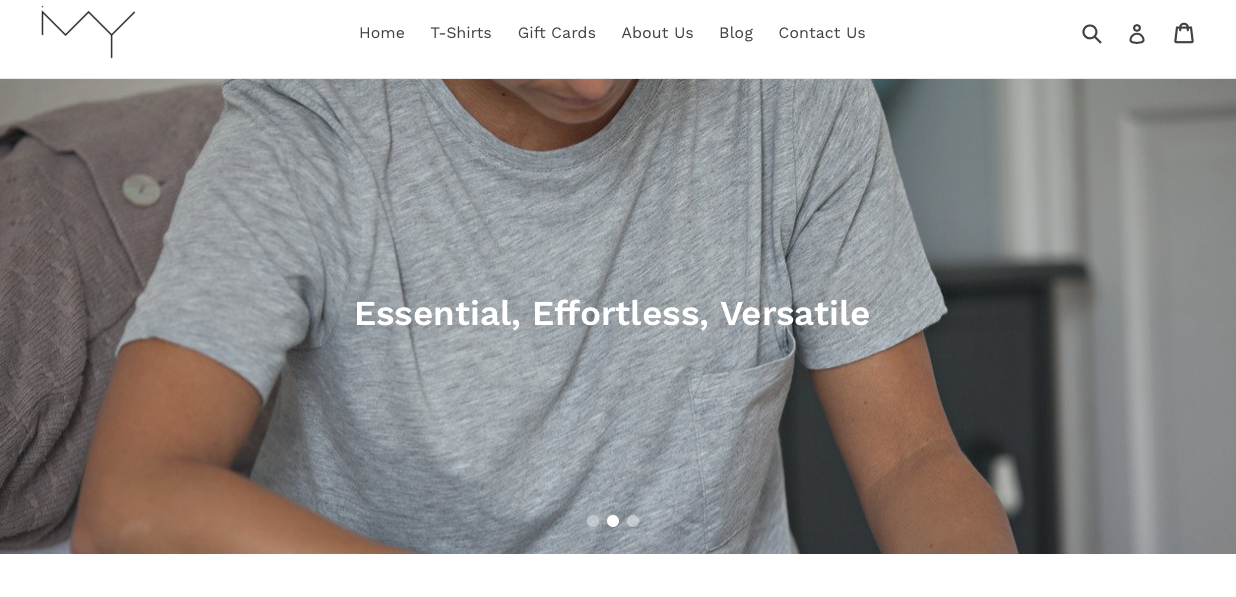Open the search magnifier icon
Viewport: 1236px width, 597px height.
coord(1092,33)
